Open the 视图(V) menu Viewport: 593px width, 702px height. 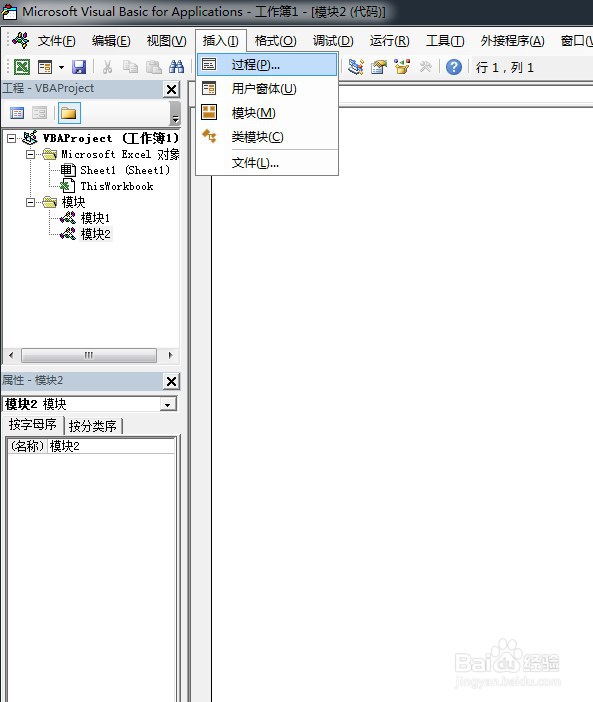coord(166,41)
